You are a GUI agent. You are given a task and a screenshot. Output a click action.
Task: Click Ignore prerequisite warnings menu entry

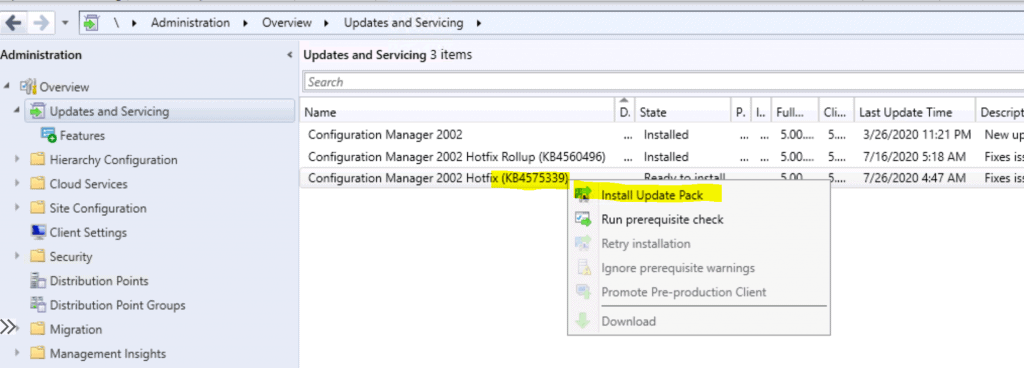coord(678,268)
